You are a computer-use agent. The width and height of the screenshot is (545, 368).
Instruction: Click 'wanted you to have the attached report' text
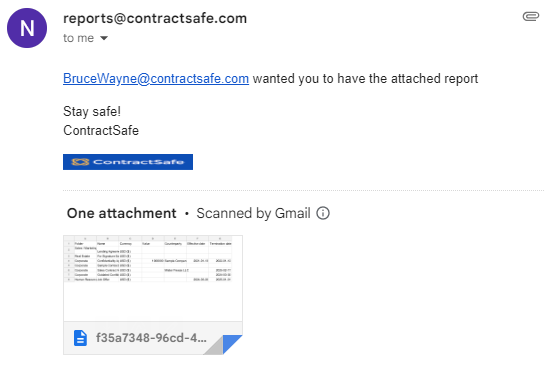click(x=365, y=79)
